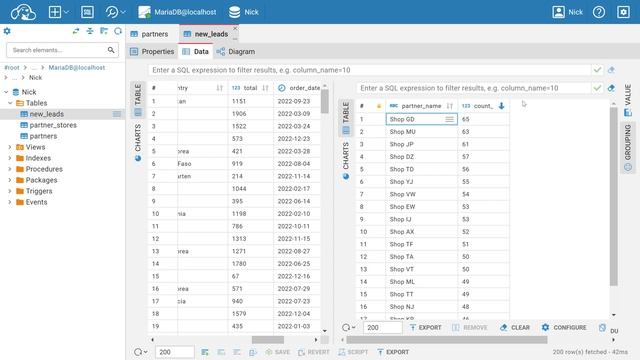Select the Nick database selector in top bar
The height and width of the screenshot is (360, 640).
tap(244, 12)
